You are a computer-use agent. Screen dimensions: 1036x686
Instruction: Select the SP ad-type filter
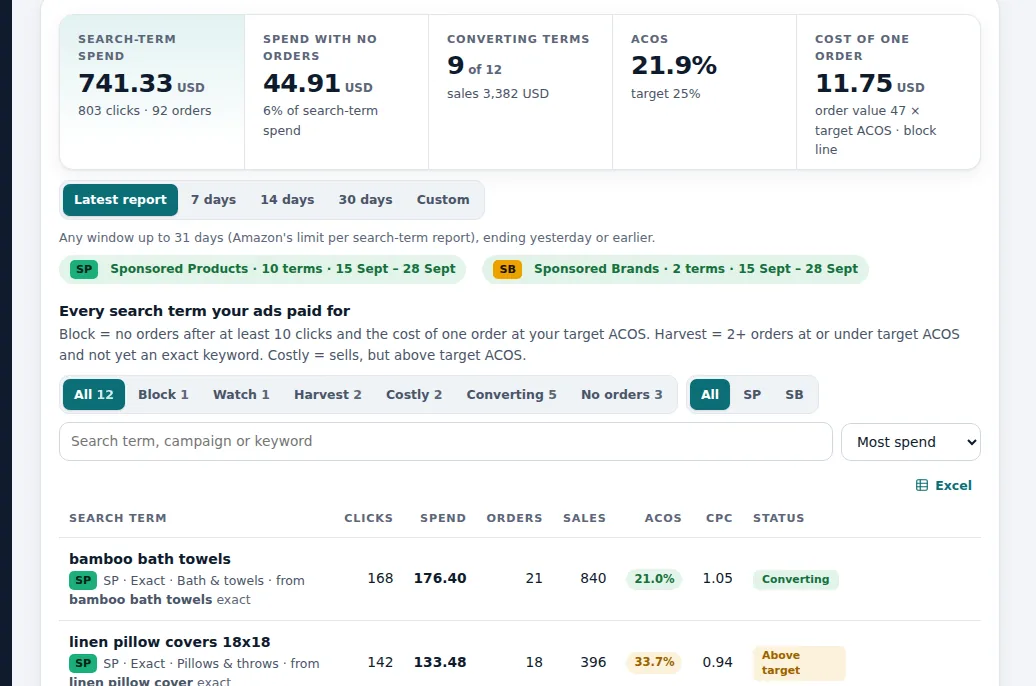[x=752, y=395]
